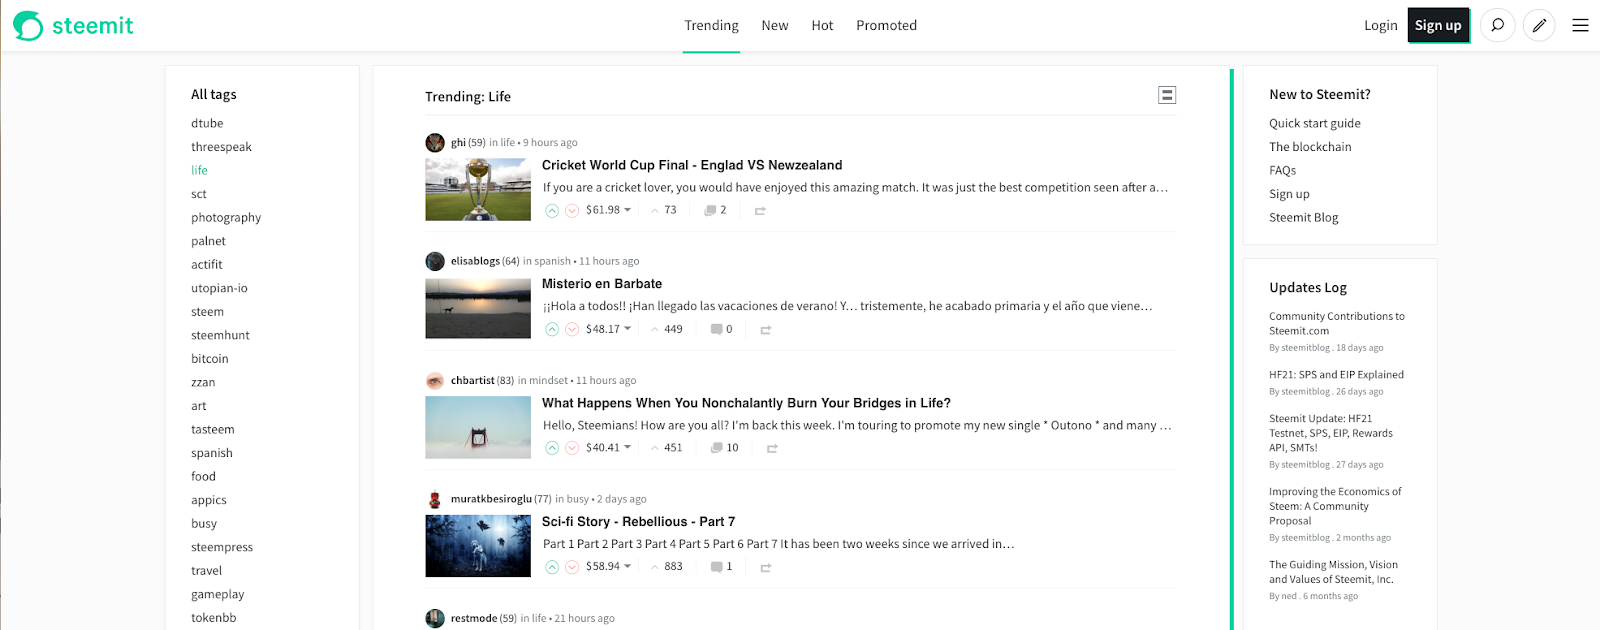Open comments on Sci-fi Story post
This screenshot has width=1600, height=630.
coord(721,567)
